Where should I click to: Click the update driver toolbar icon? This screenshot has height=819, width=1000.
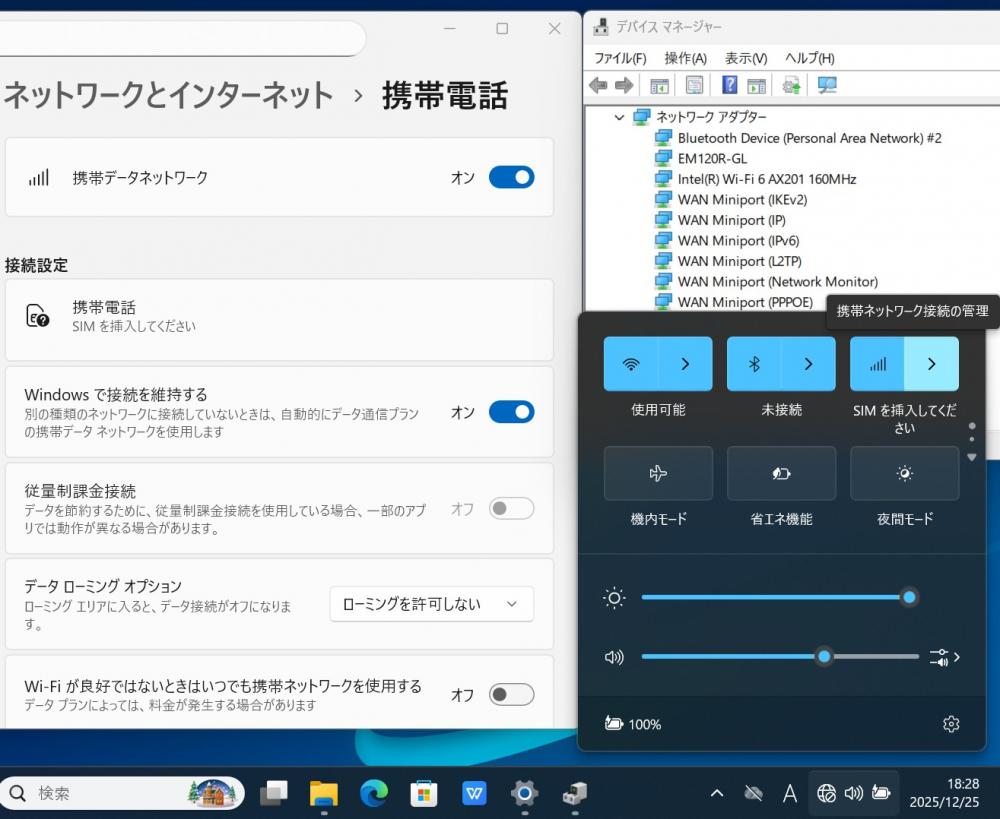coord(791,86)
